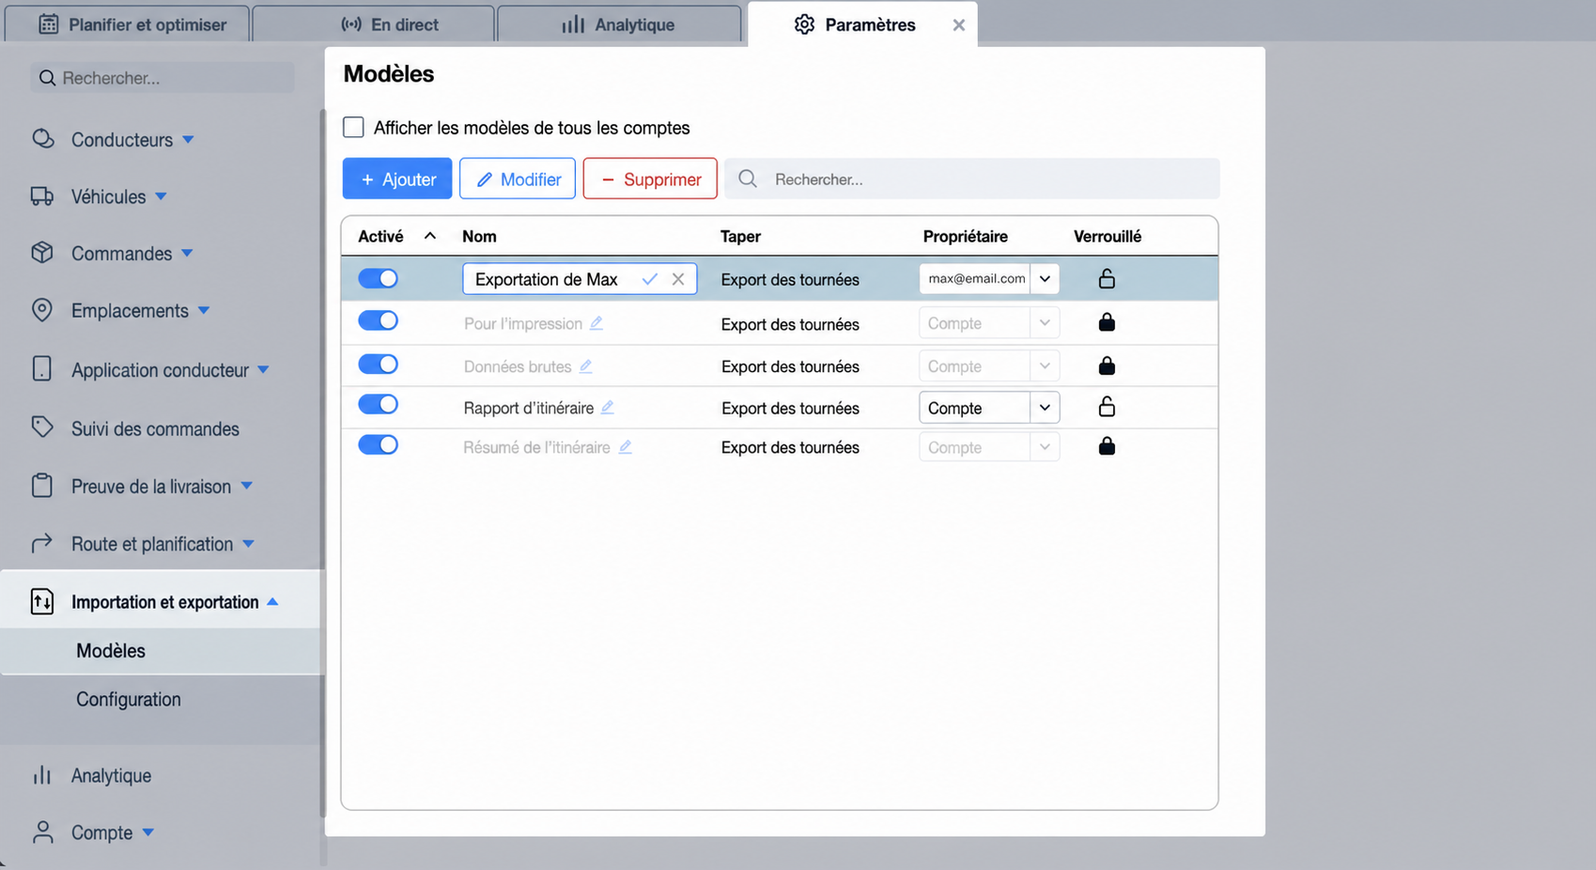Expand the Compte menu arrow

(148, 832)
